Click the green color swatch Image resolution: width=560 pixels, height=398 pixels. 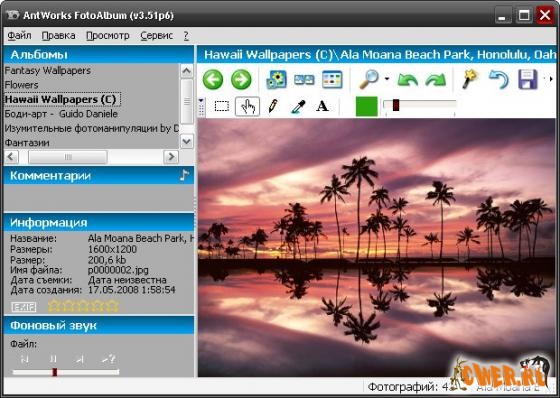pos(366,106)
